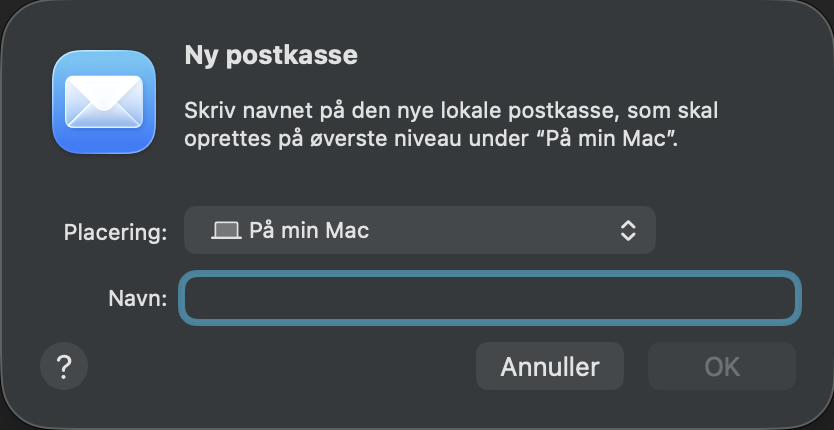Screen dimensions: 834x430
Task: Click inside the Navn text field
Action: click(489, 299)
